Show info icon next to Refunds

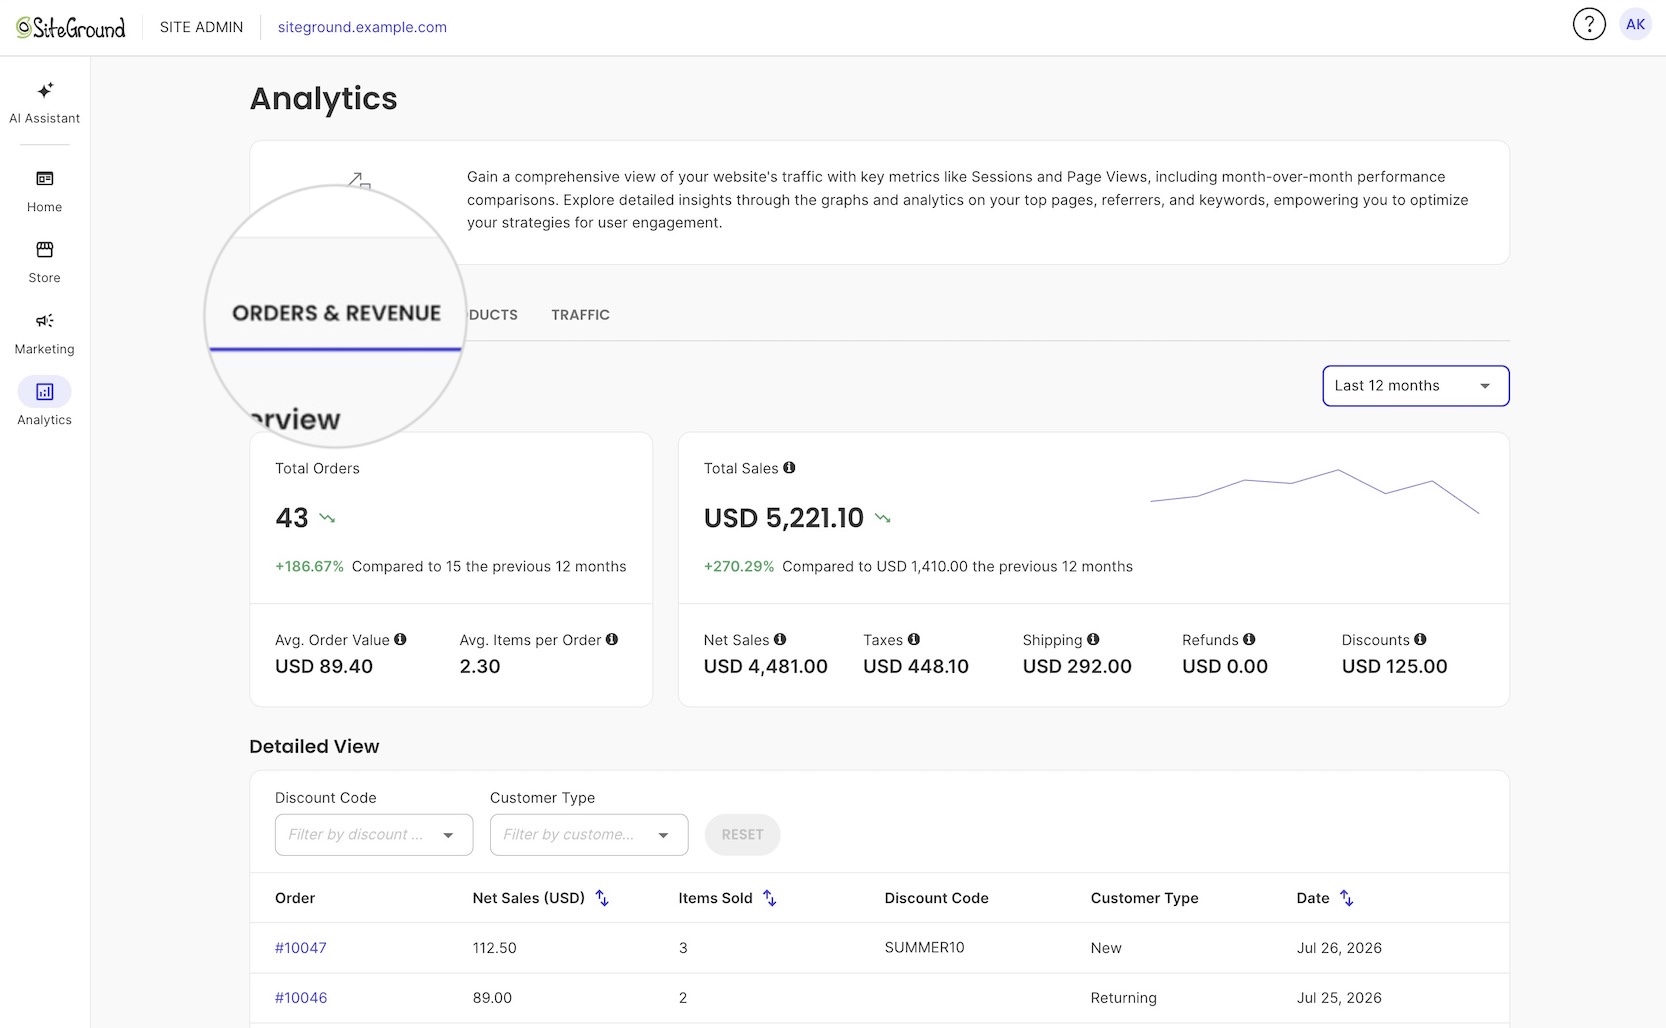point(1249,639)
